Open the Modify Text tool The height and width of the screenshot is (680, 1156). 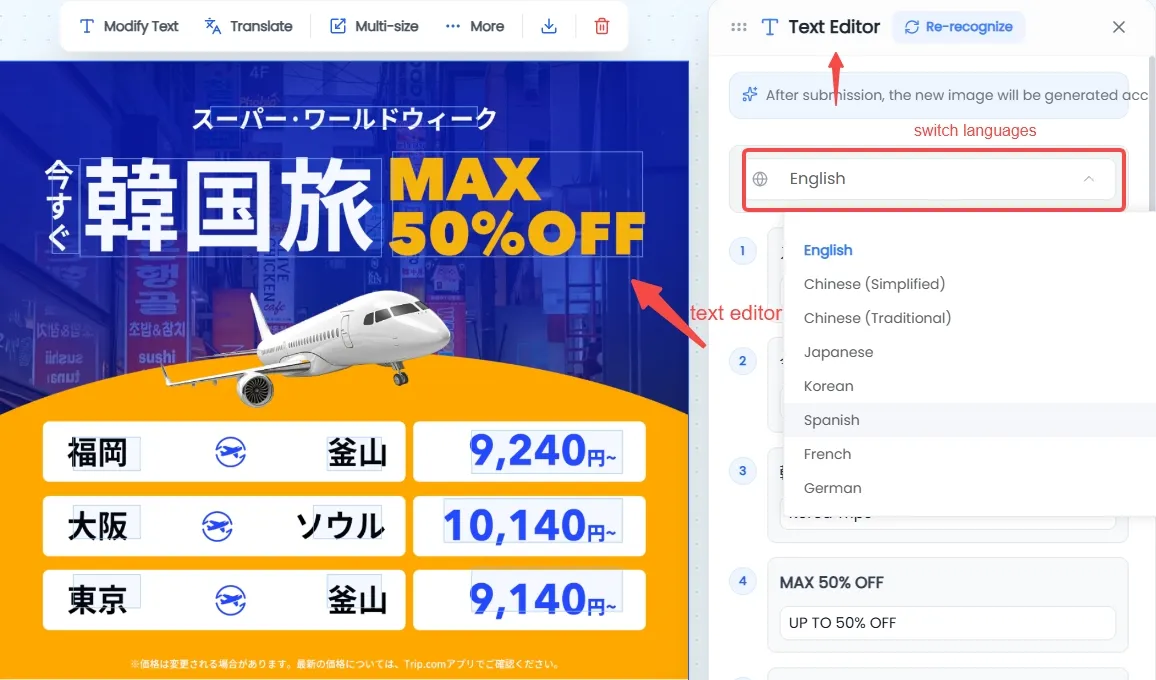pyautogui.click(x=129, y=27)
